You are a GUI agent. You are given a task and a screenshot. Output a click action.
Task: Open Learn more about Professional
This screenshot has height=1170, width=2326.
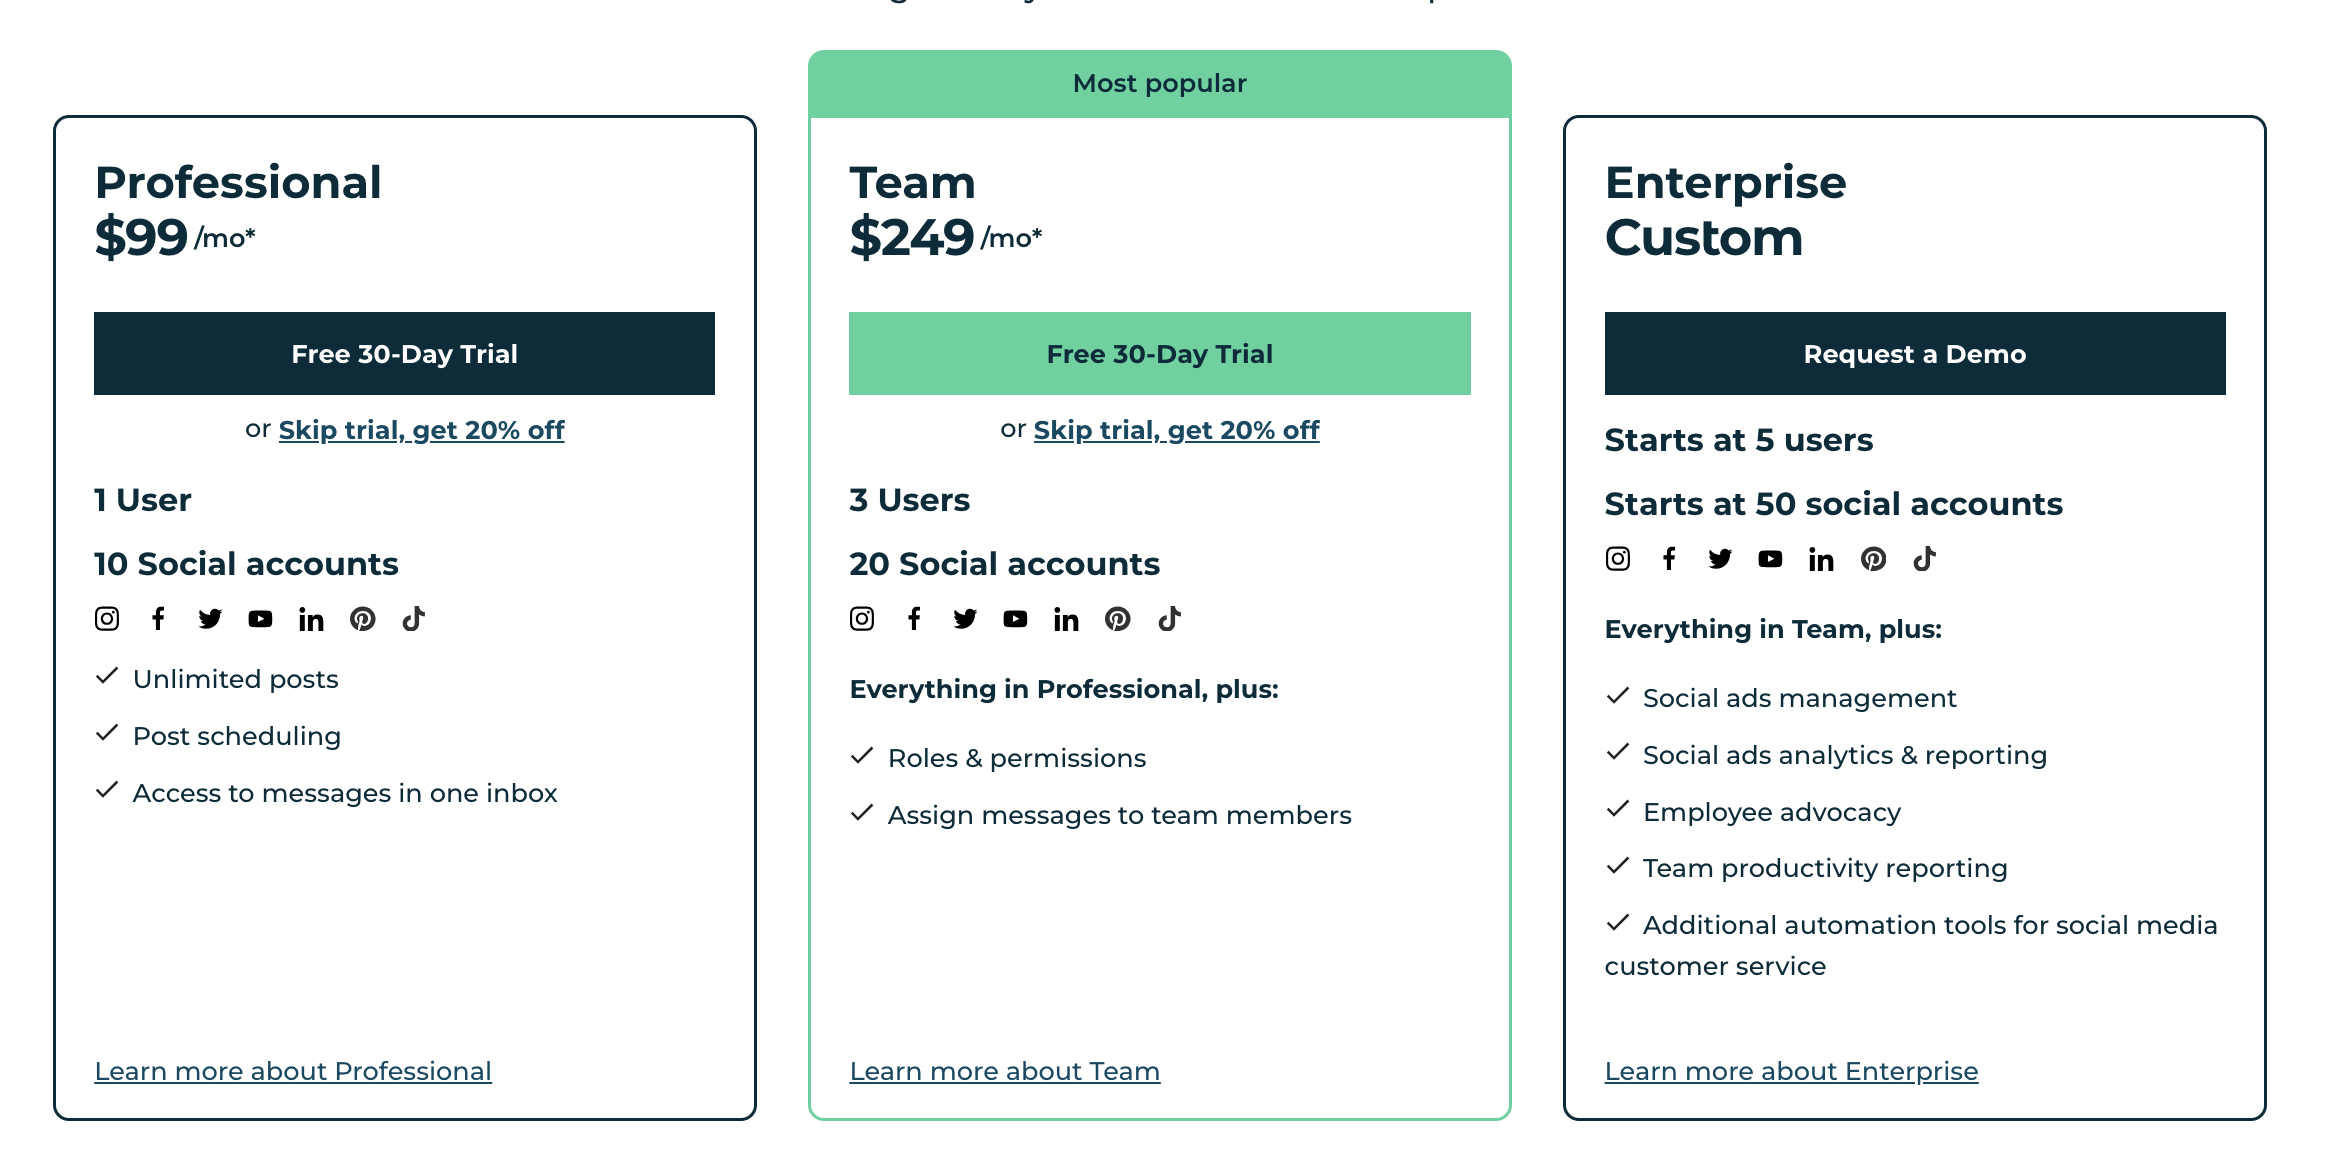coord(292,1071)
